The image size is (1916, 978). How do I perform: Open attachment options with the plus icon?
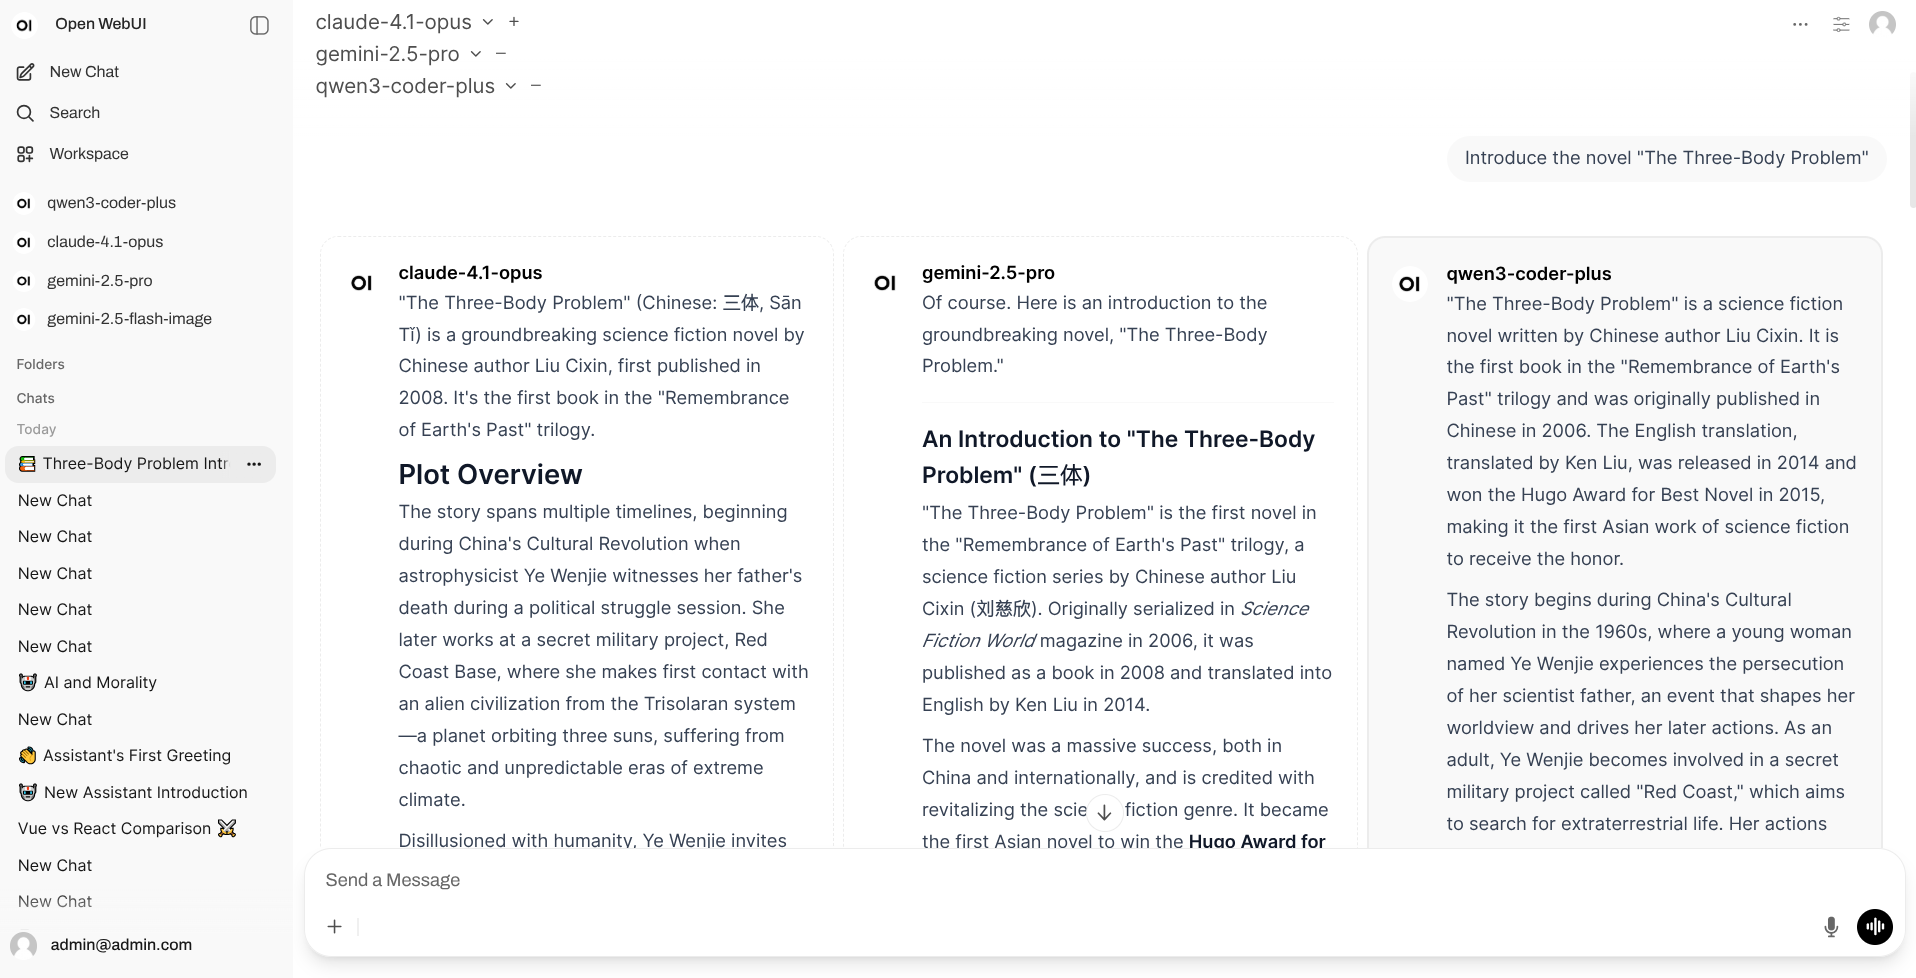coord(334,927)
